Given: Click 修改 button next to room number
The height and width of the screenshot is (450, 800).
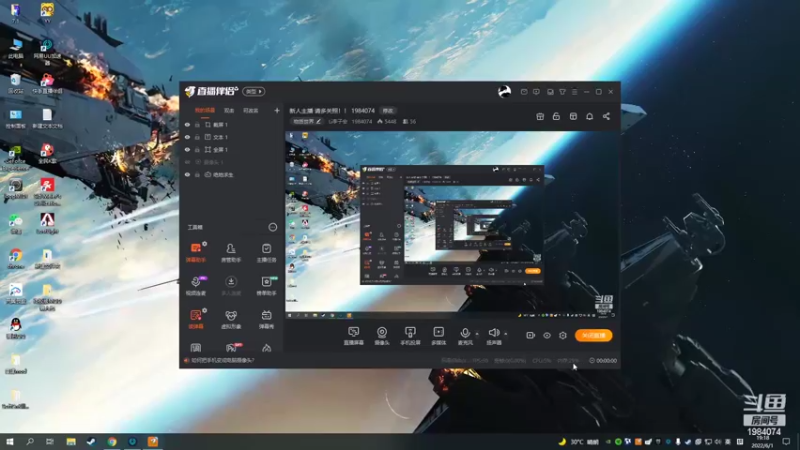Looking at the screenshot, I should point(388,111).
